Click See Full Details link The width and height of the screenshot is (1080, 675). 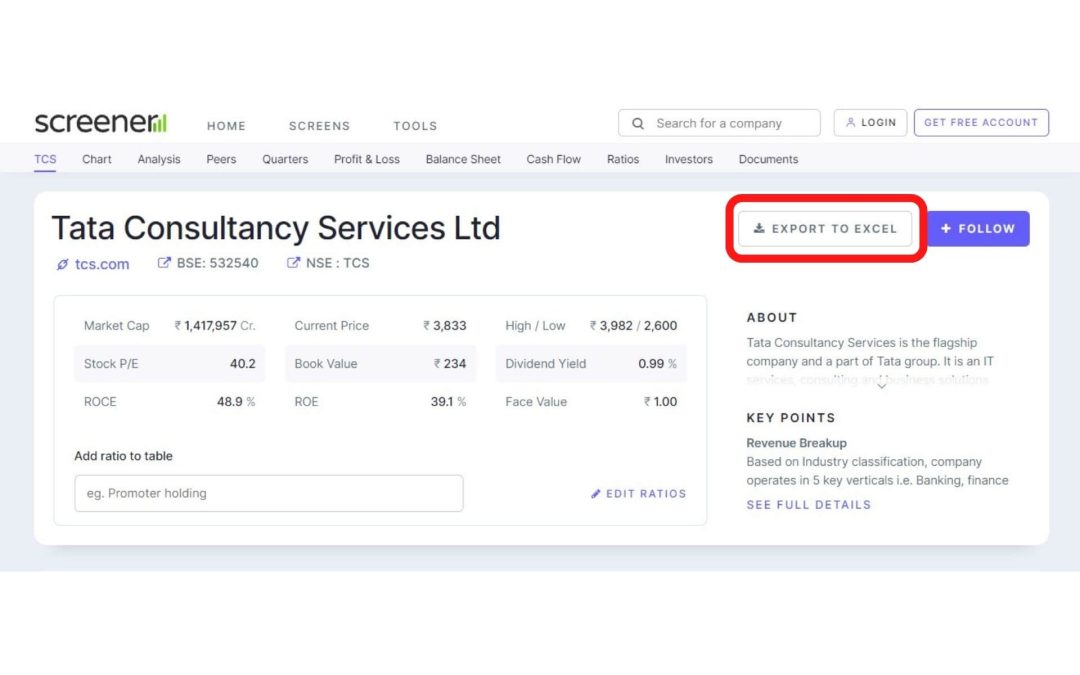(809, 505)
